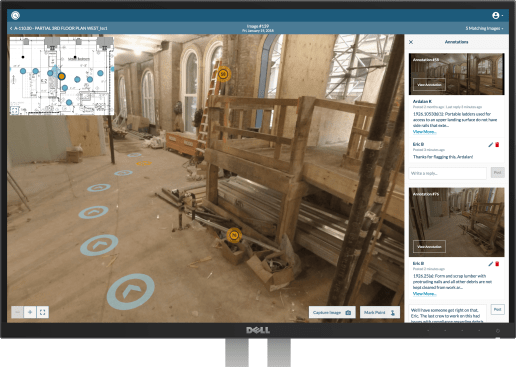The height and width of the screenshot is (367, 516).
Task: Click the reply box starting 'We'll have someone'
Action: [x=447, y=314]
